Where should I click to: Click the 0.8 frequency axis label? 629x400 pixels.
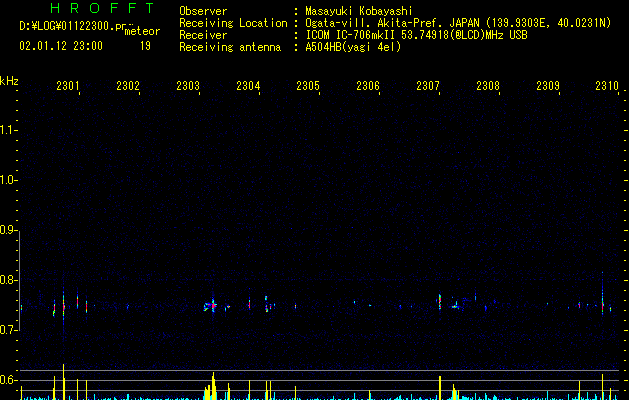(x=8, y=280)
